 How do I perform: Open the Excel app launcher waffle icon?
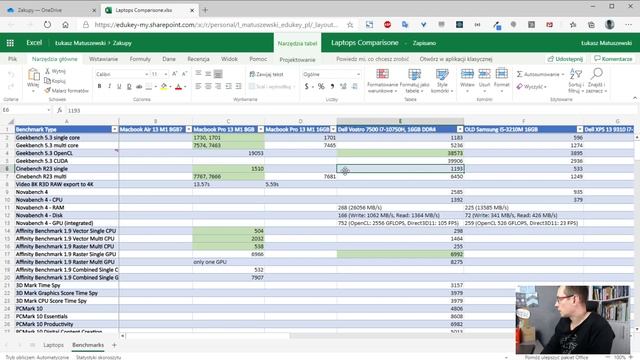tap(10, 43)
